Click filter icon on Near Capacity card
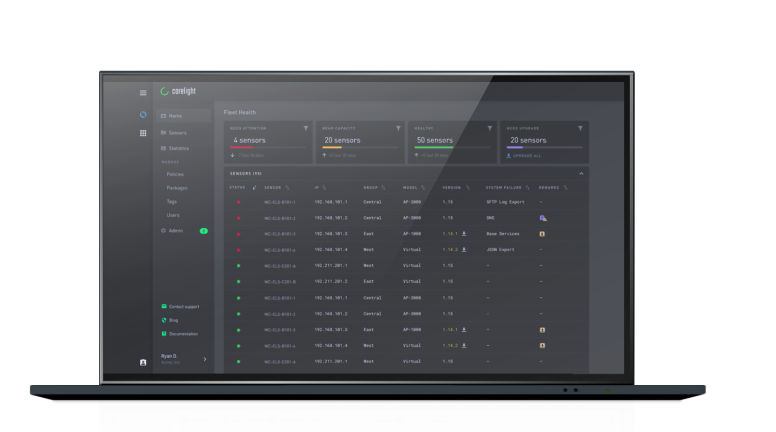 tap(398, 129)
